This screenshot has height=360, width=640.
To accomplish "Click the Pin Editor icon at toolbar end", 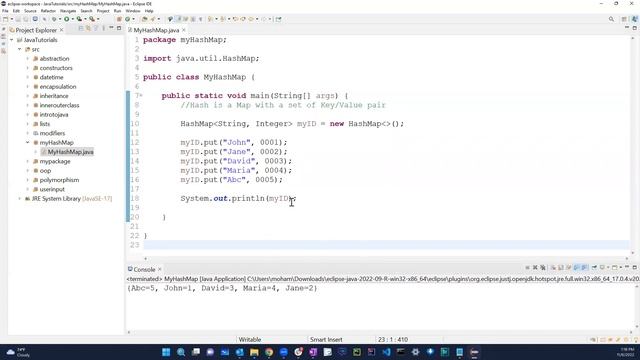I will 278,19.
